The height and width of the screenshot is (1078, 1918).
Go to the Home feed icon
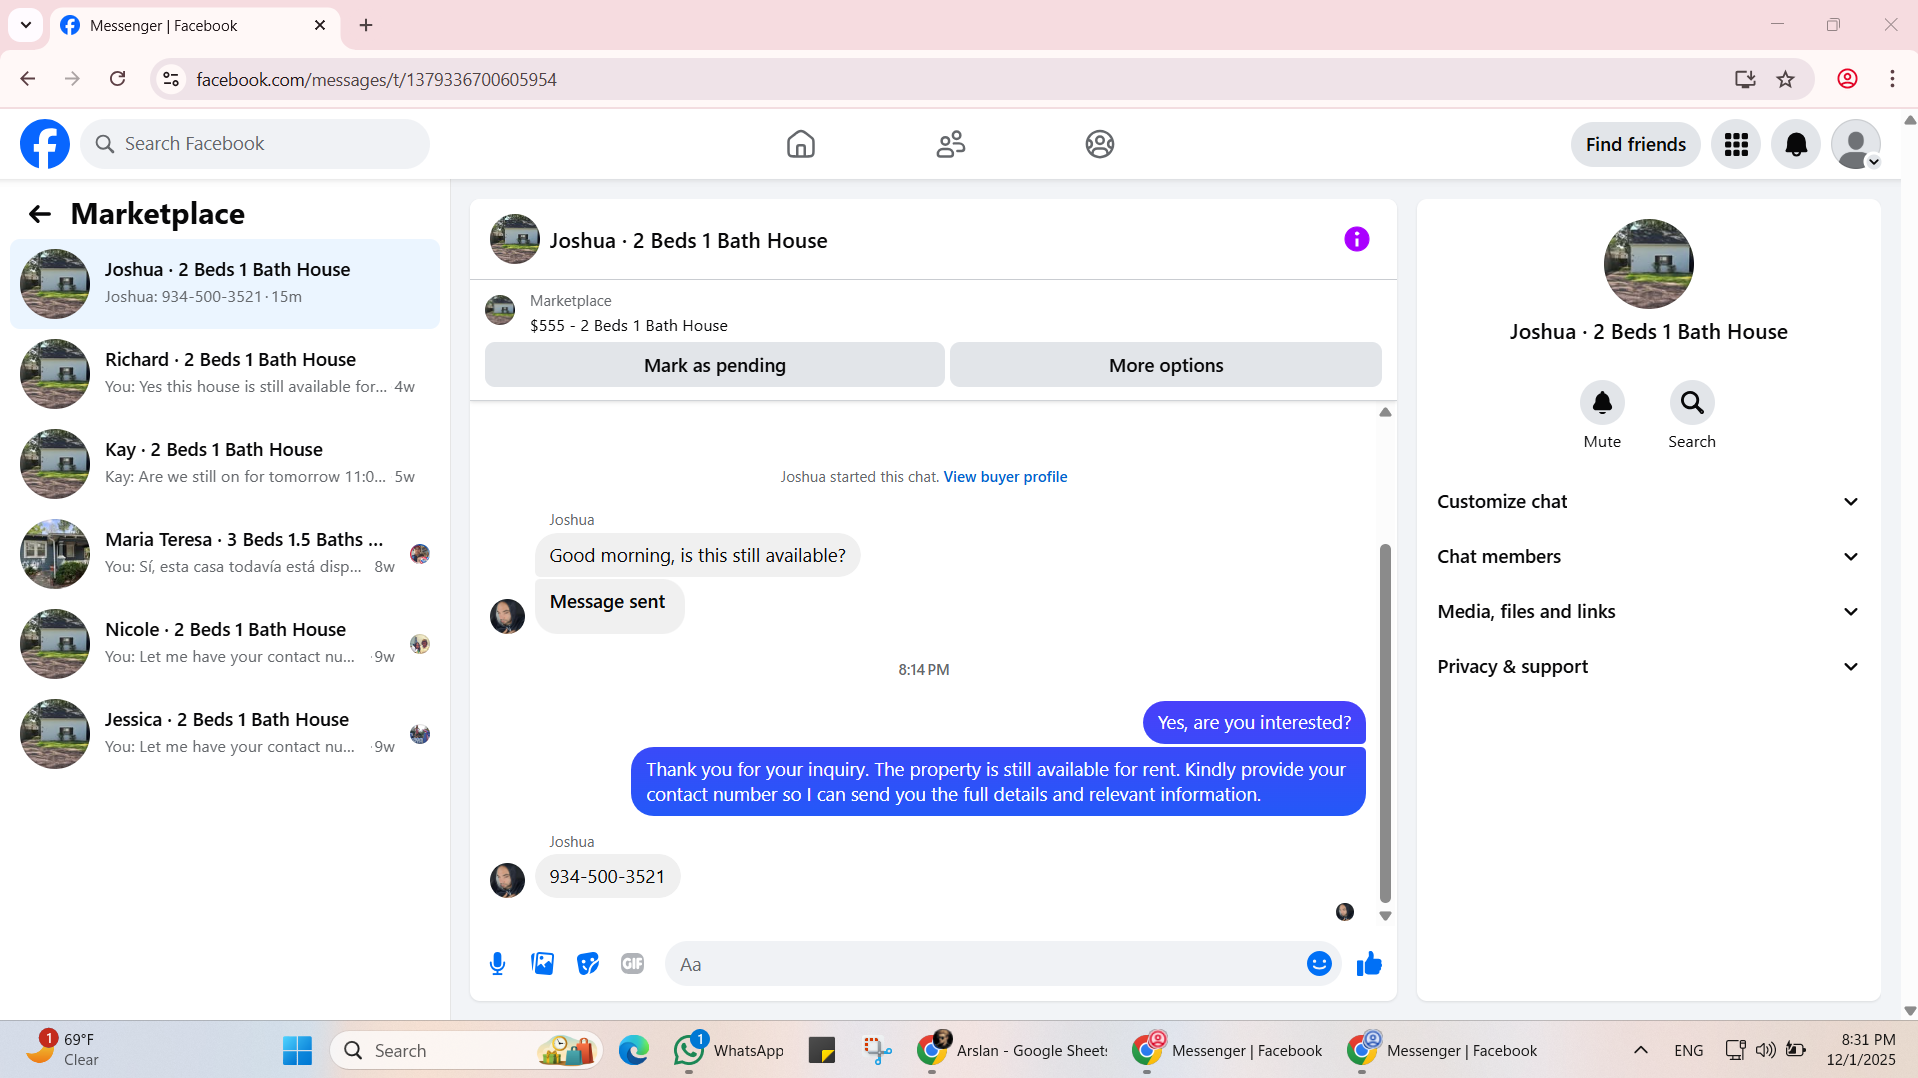pos(800,144)
